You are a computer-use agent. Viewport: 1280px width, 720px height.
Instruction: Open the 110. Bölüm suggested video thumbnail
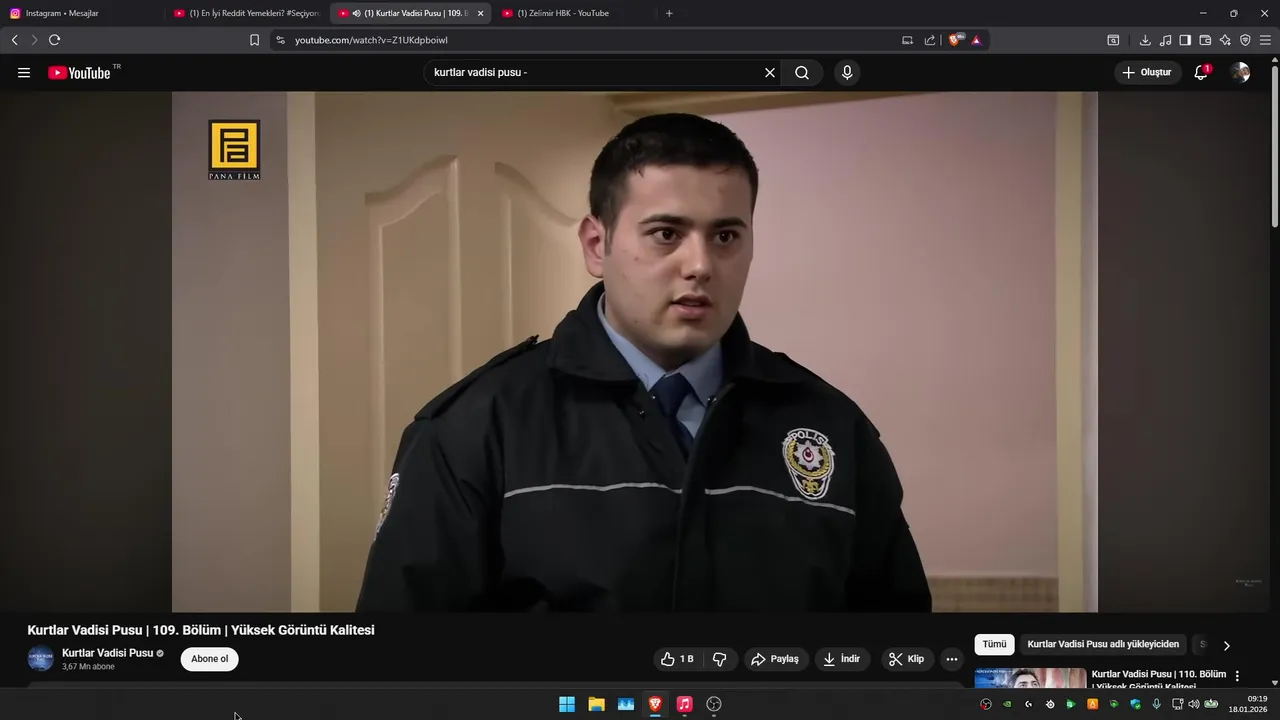point(1030,678)
